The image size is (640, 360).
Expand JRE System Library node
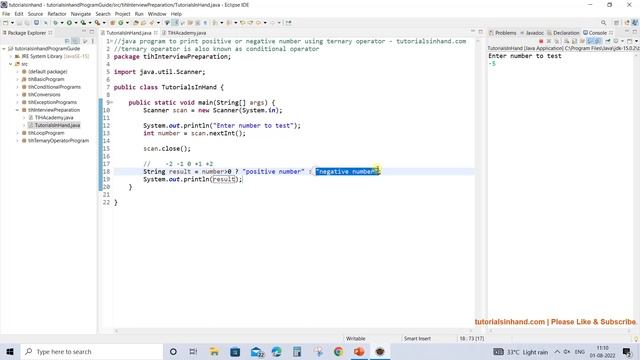11,56
